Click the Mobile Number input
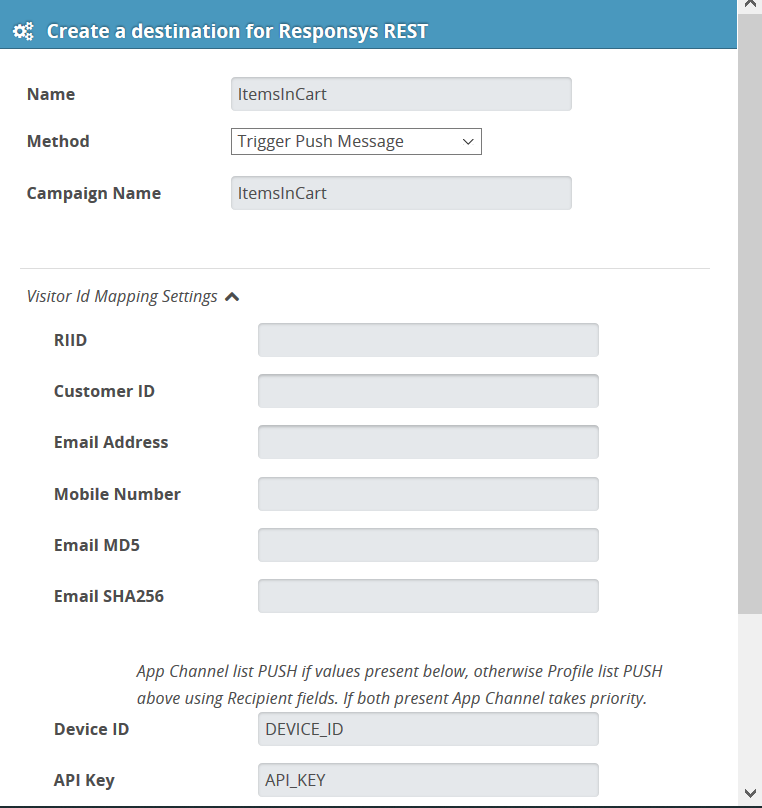Screen dimensions: 762x808 click(428, 494)
